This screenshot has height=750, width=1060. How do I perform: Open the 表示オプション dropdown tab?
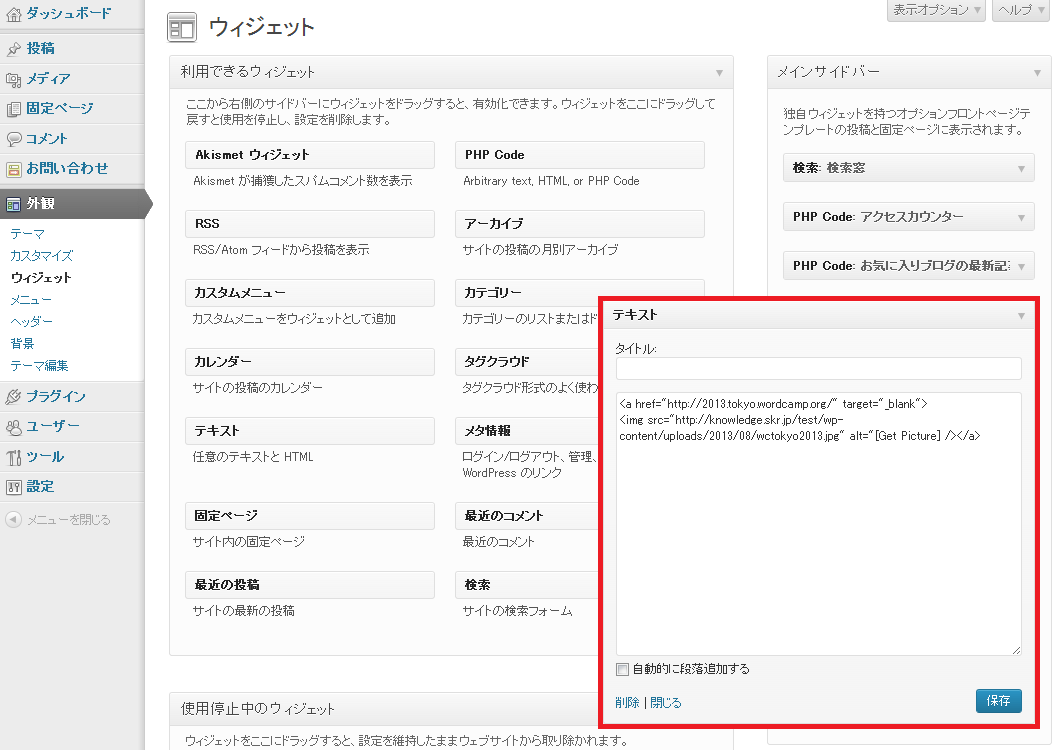[936, 10]
